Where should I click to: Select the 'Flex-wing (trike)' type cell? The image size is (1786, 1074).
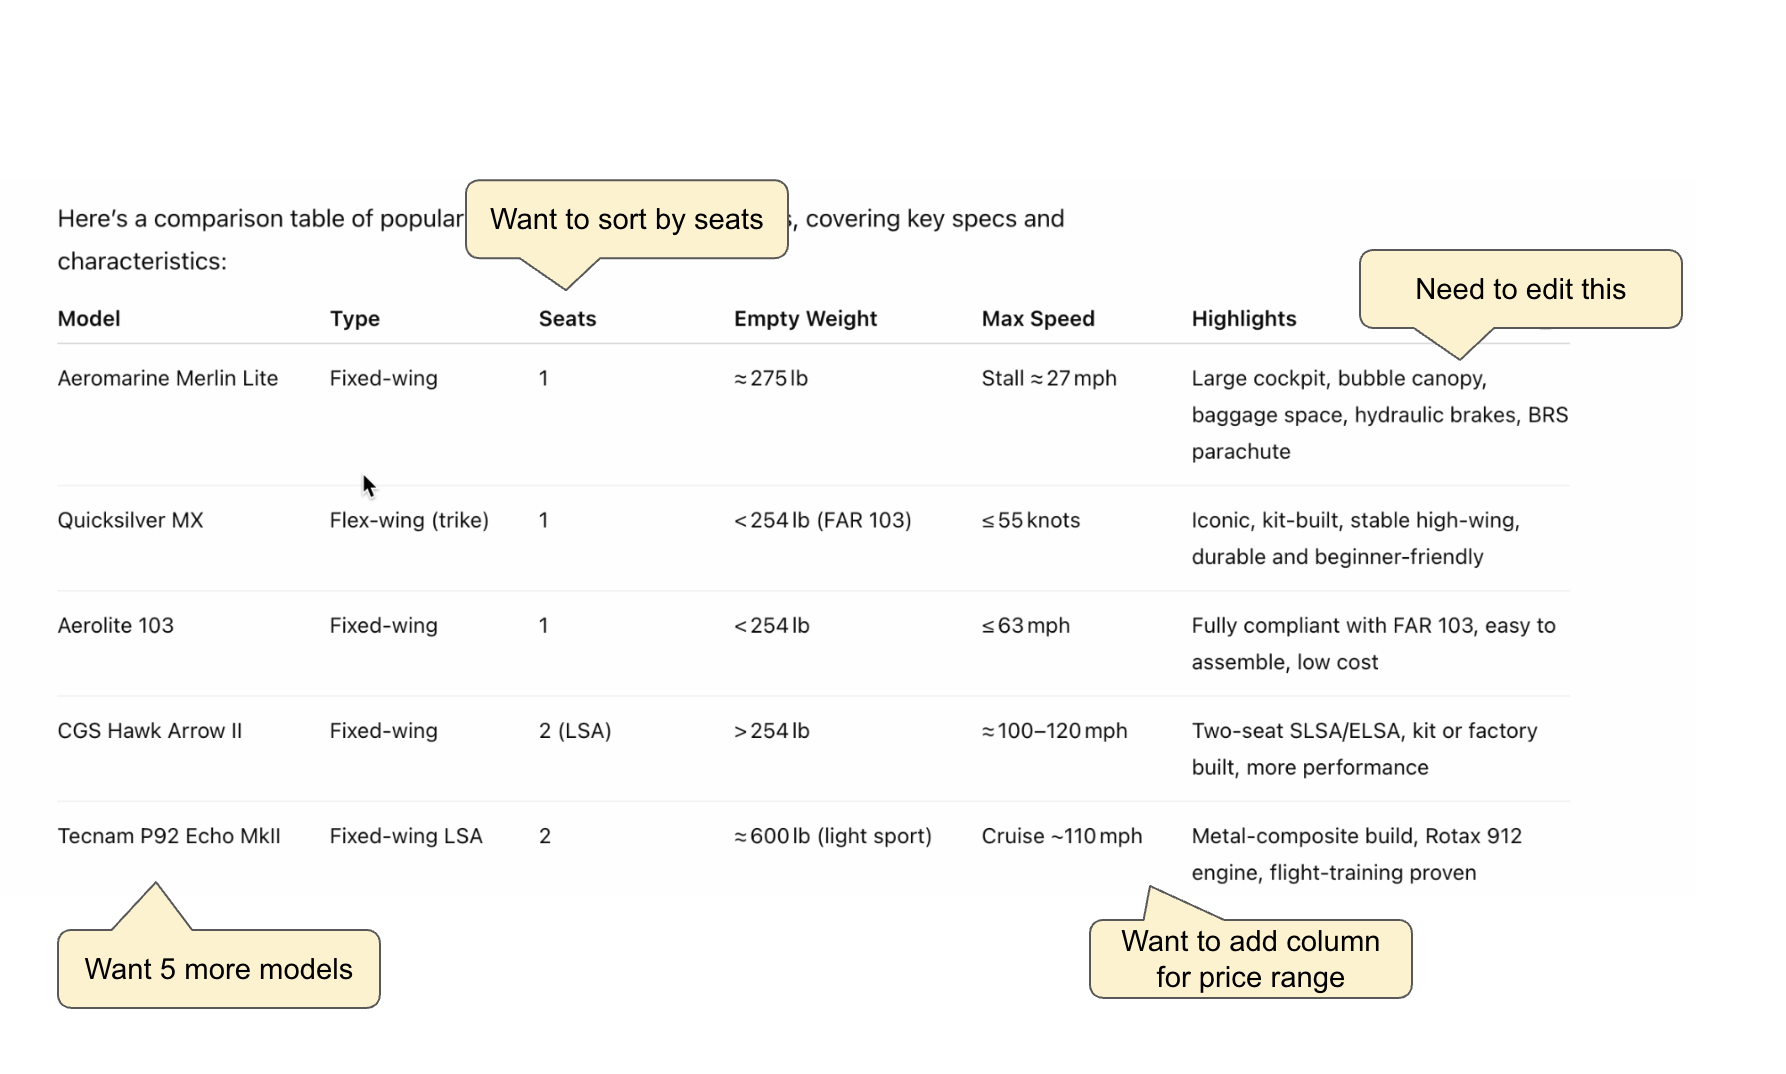[x=409, y=521]
